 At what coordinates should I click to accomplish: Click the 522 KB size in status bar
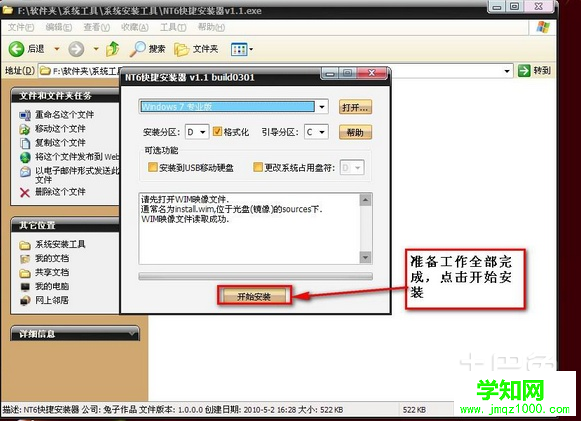pyautogui.click(x=414, y=410)
